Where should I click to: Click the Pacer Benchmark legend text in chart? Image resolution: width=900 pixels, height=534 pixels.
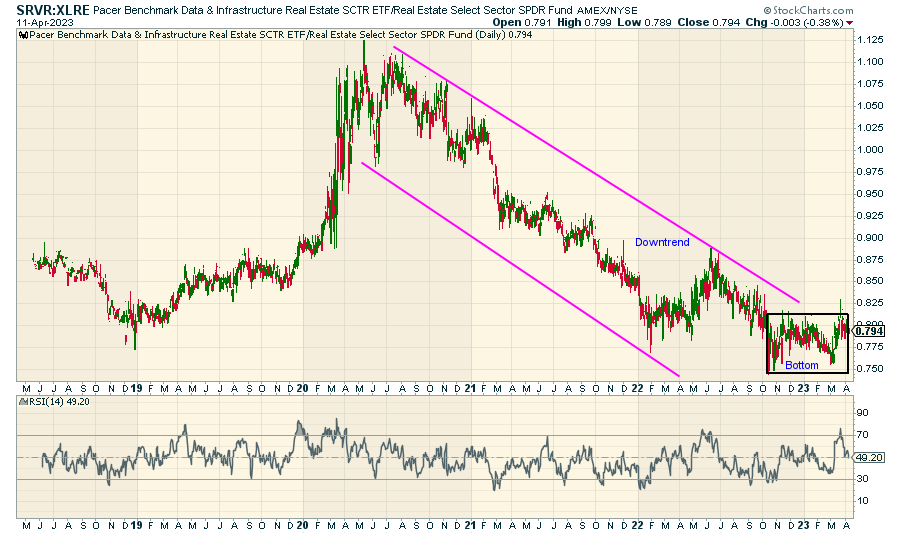(281, 35)
